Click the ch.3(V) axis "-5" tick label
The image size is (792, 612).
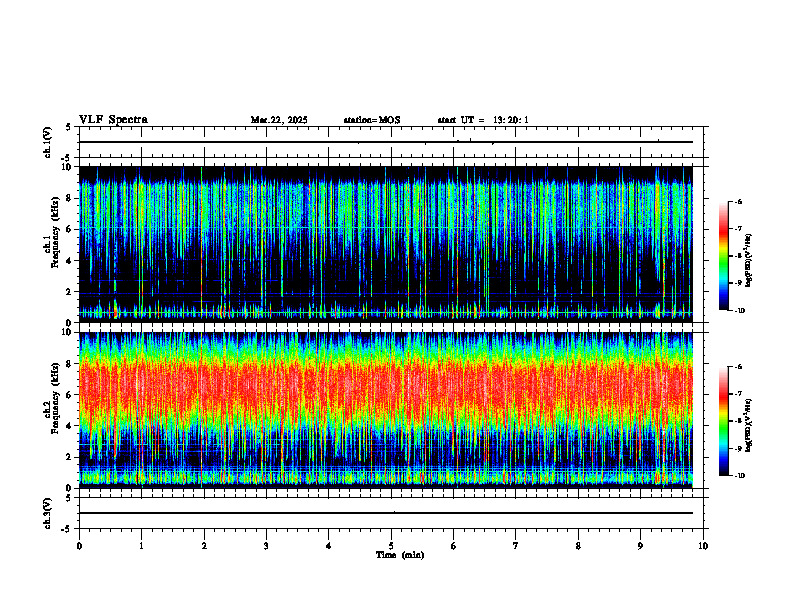point(67,529)
